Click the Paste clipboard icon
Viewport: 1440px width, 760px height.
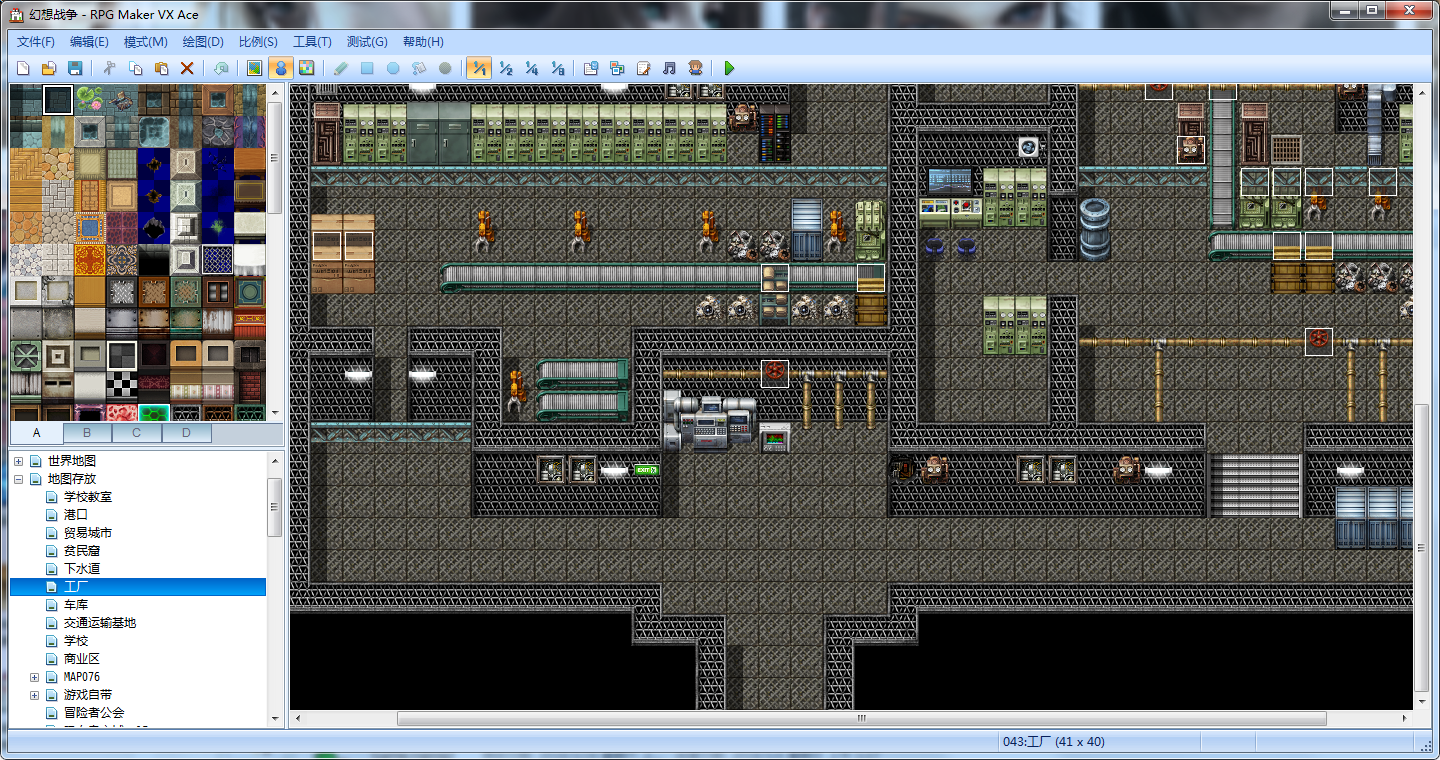coord(161,68)
